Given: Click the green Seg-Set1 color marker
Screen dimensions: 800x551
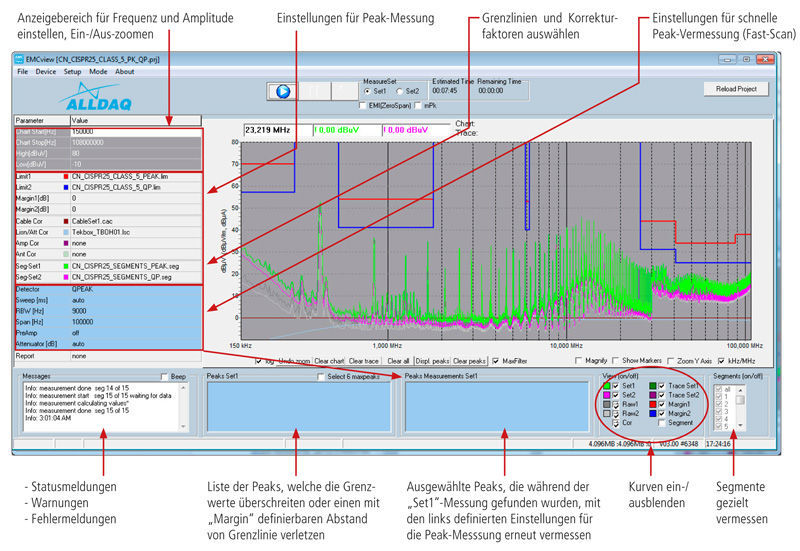Looking at the screenshot, I should 64,267.
